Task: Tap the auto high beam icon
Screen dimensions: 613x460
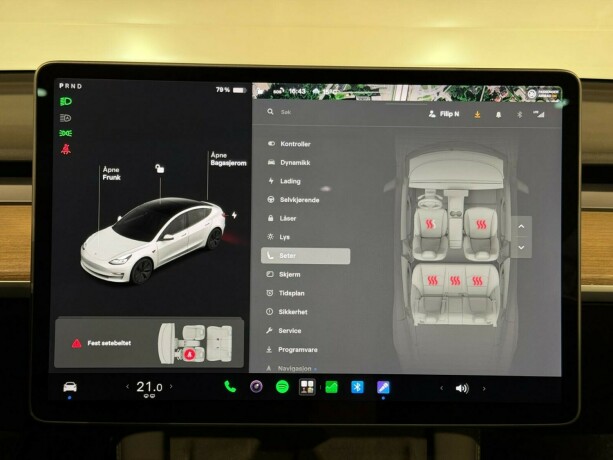Action: coord(66,118)
